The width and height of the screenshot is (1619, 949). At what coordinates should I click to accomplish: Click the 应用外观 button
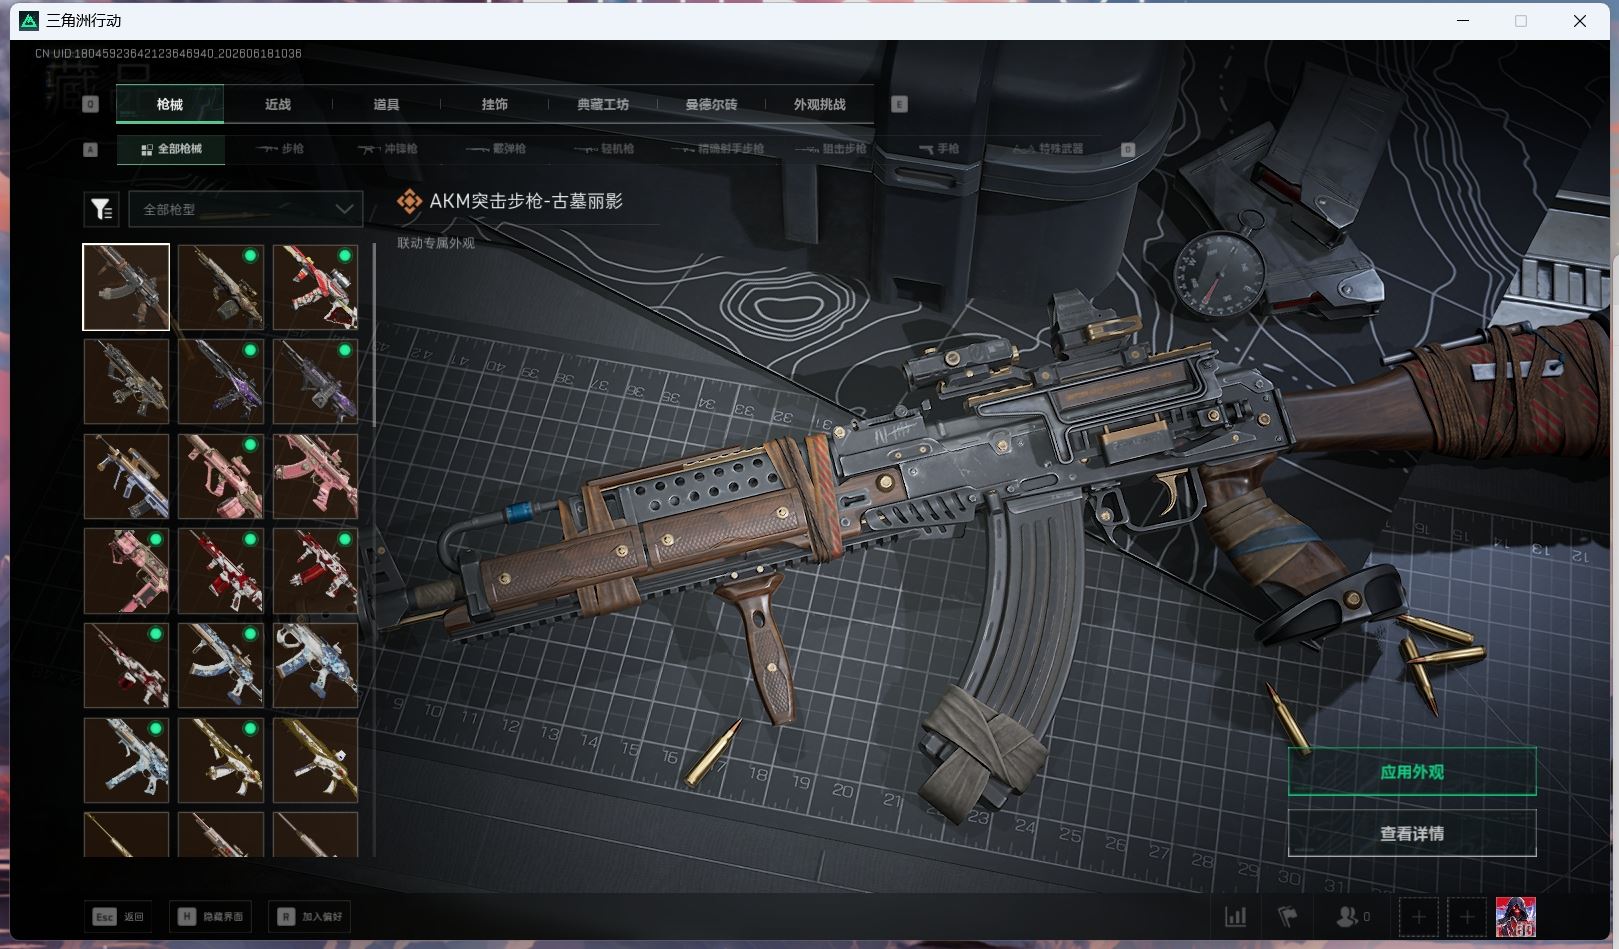click(x=1411, y=772)
